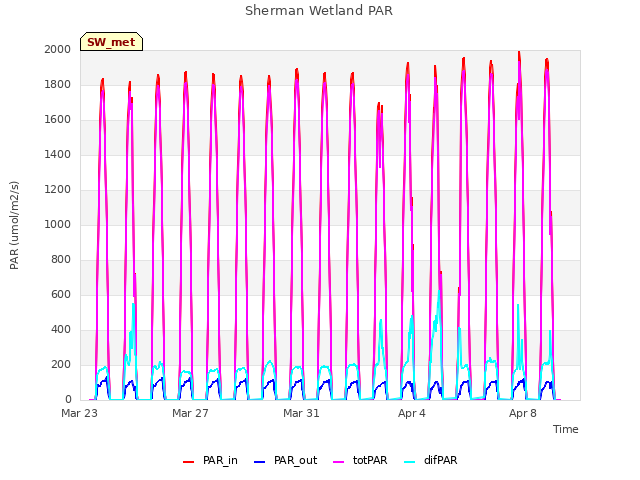Viewport: 640px width, 480px height.
Task: Click the Mar 31 x-axis tick label
Action: click(x=301, y=413)
